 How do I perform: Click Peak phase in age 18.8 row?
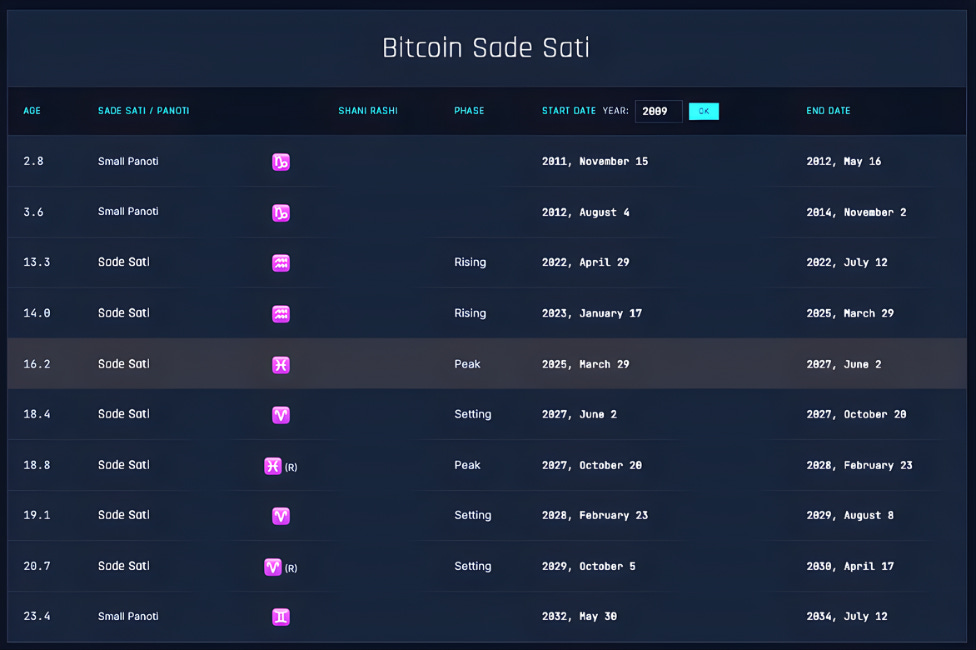click(467, 465)
